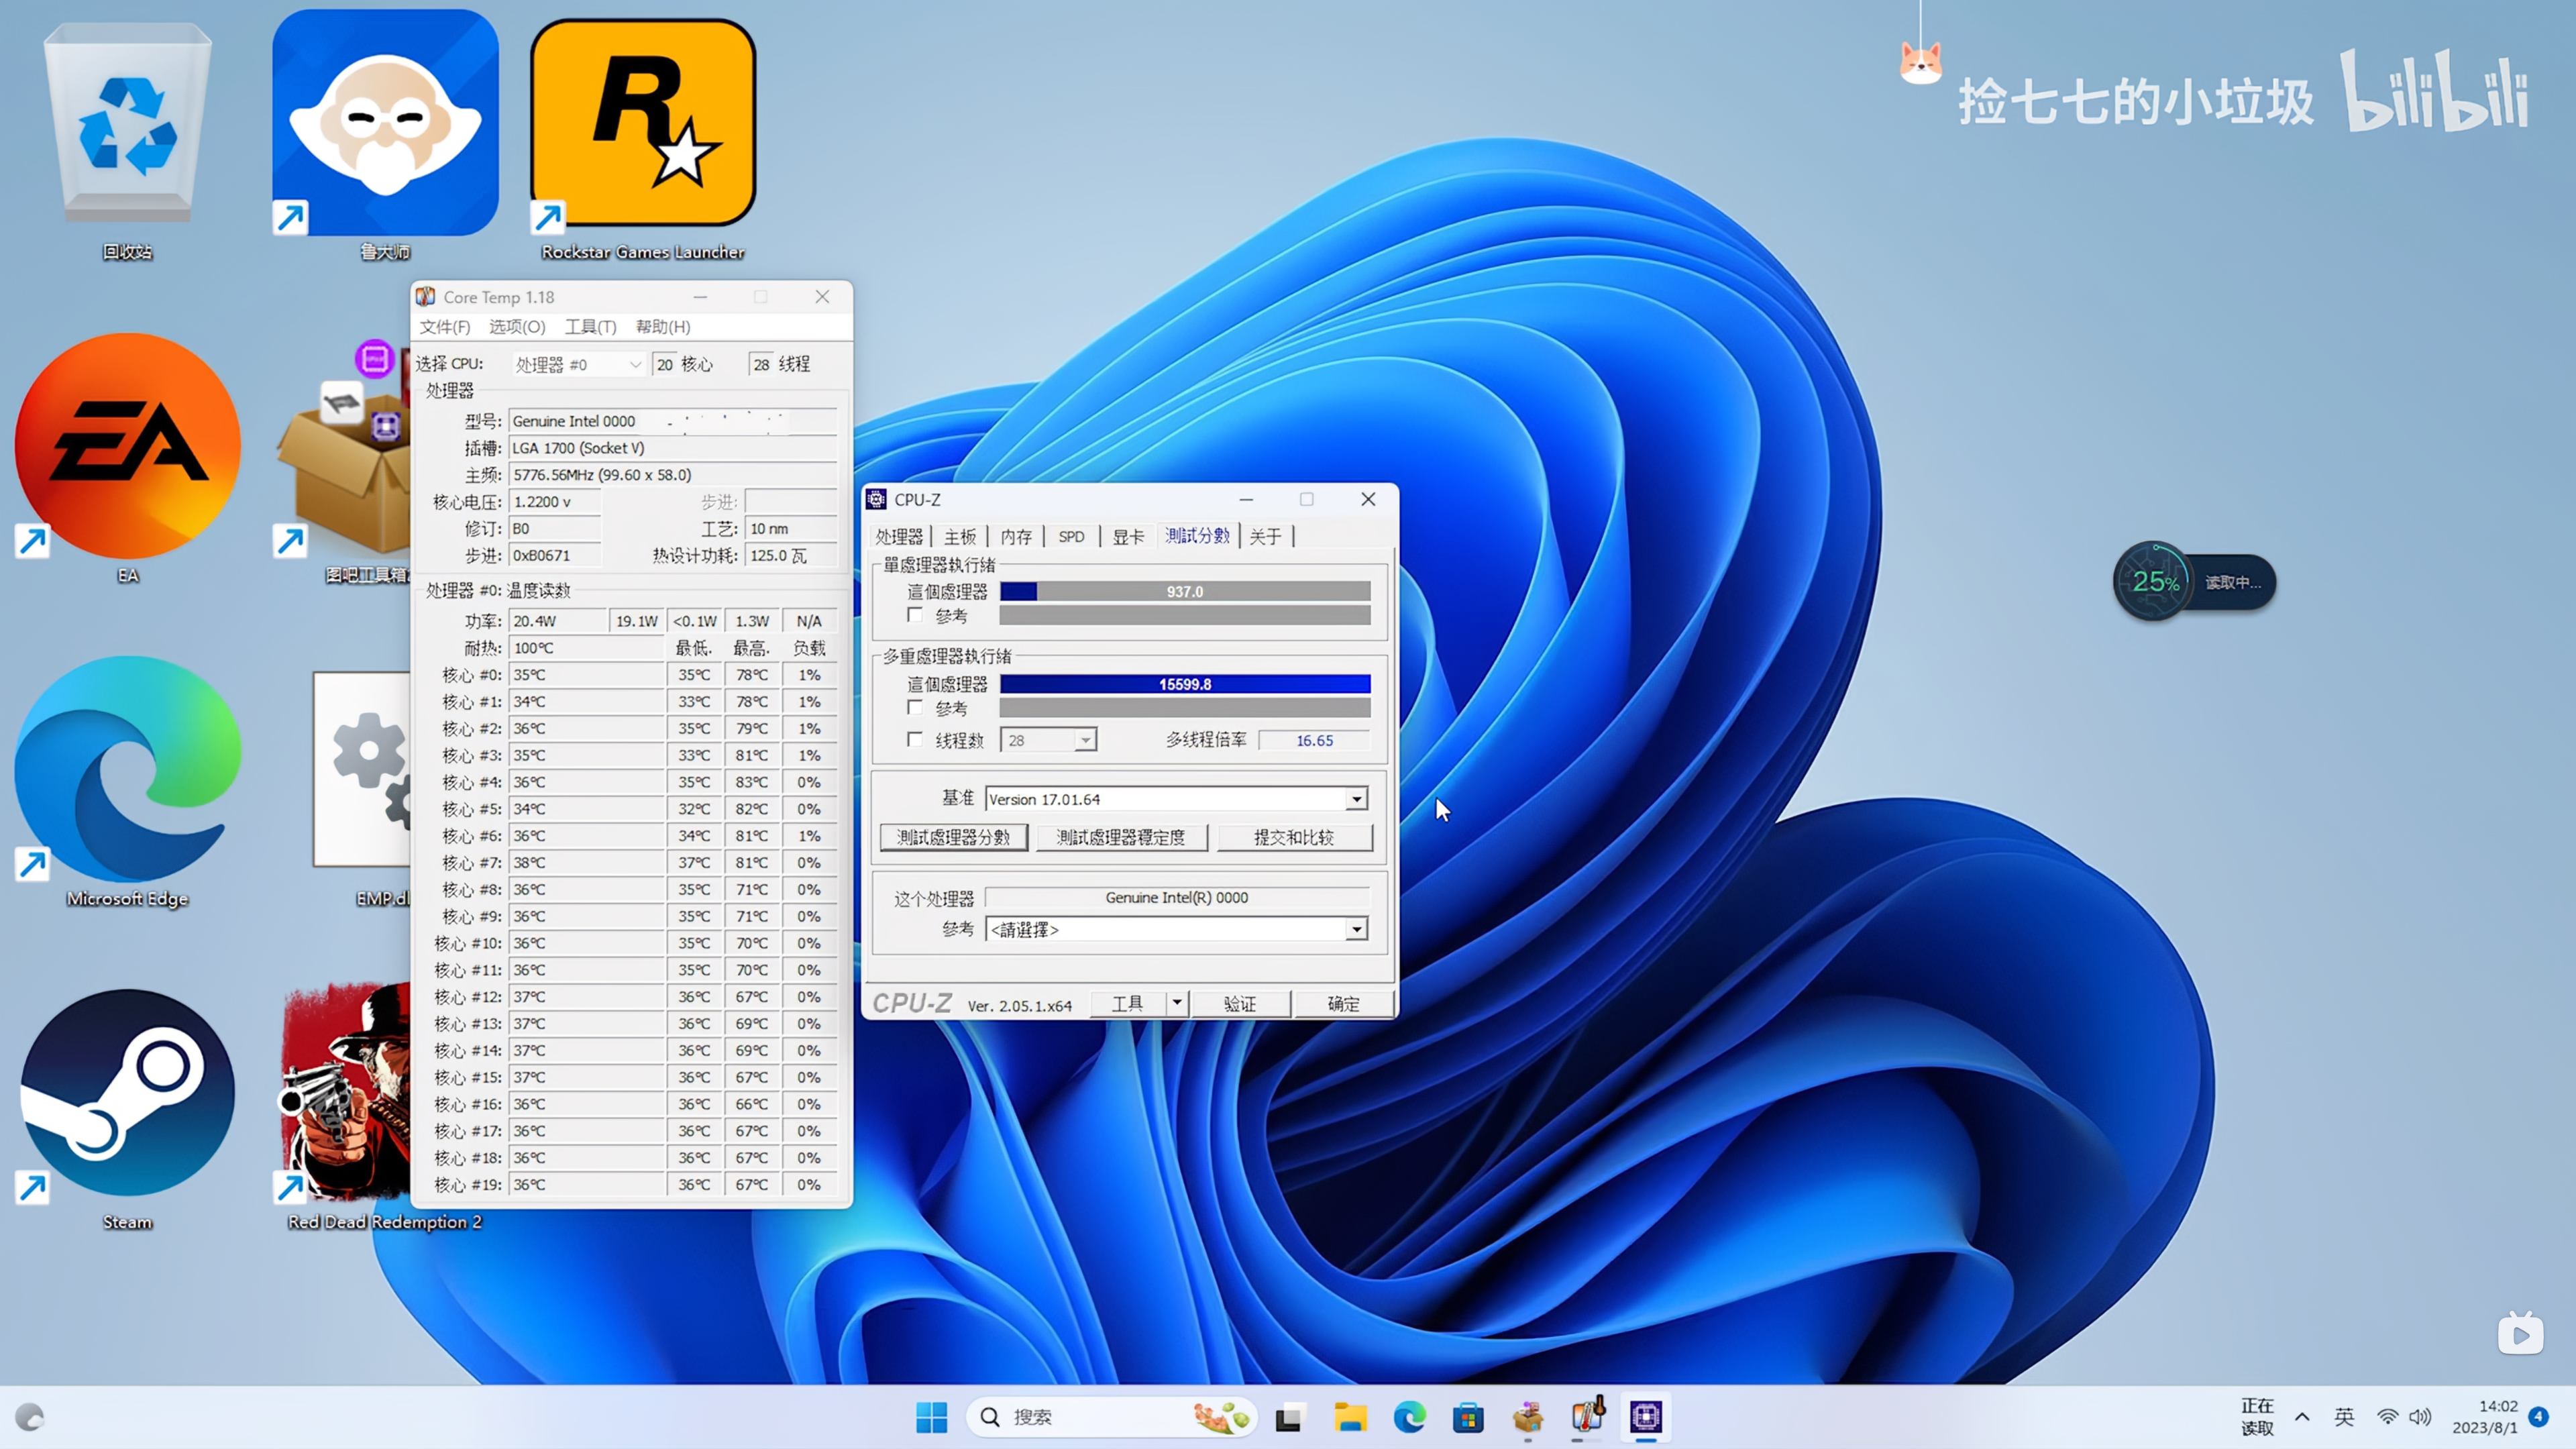Click the 25% floating speed widget
This screenshot has height=1449, width=2576.
point(2194,582)
